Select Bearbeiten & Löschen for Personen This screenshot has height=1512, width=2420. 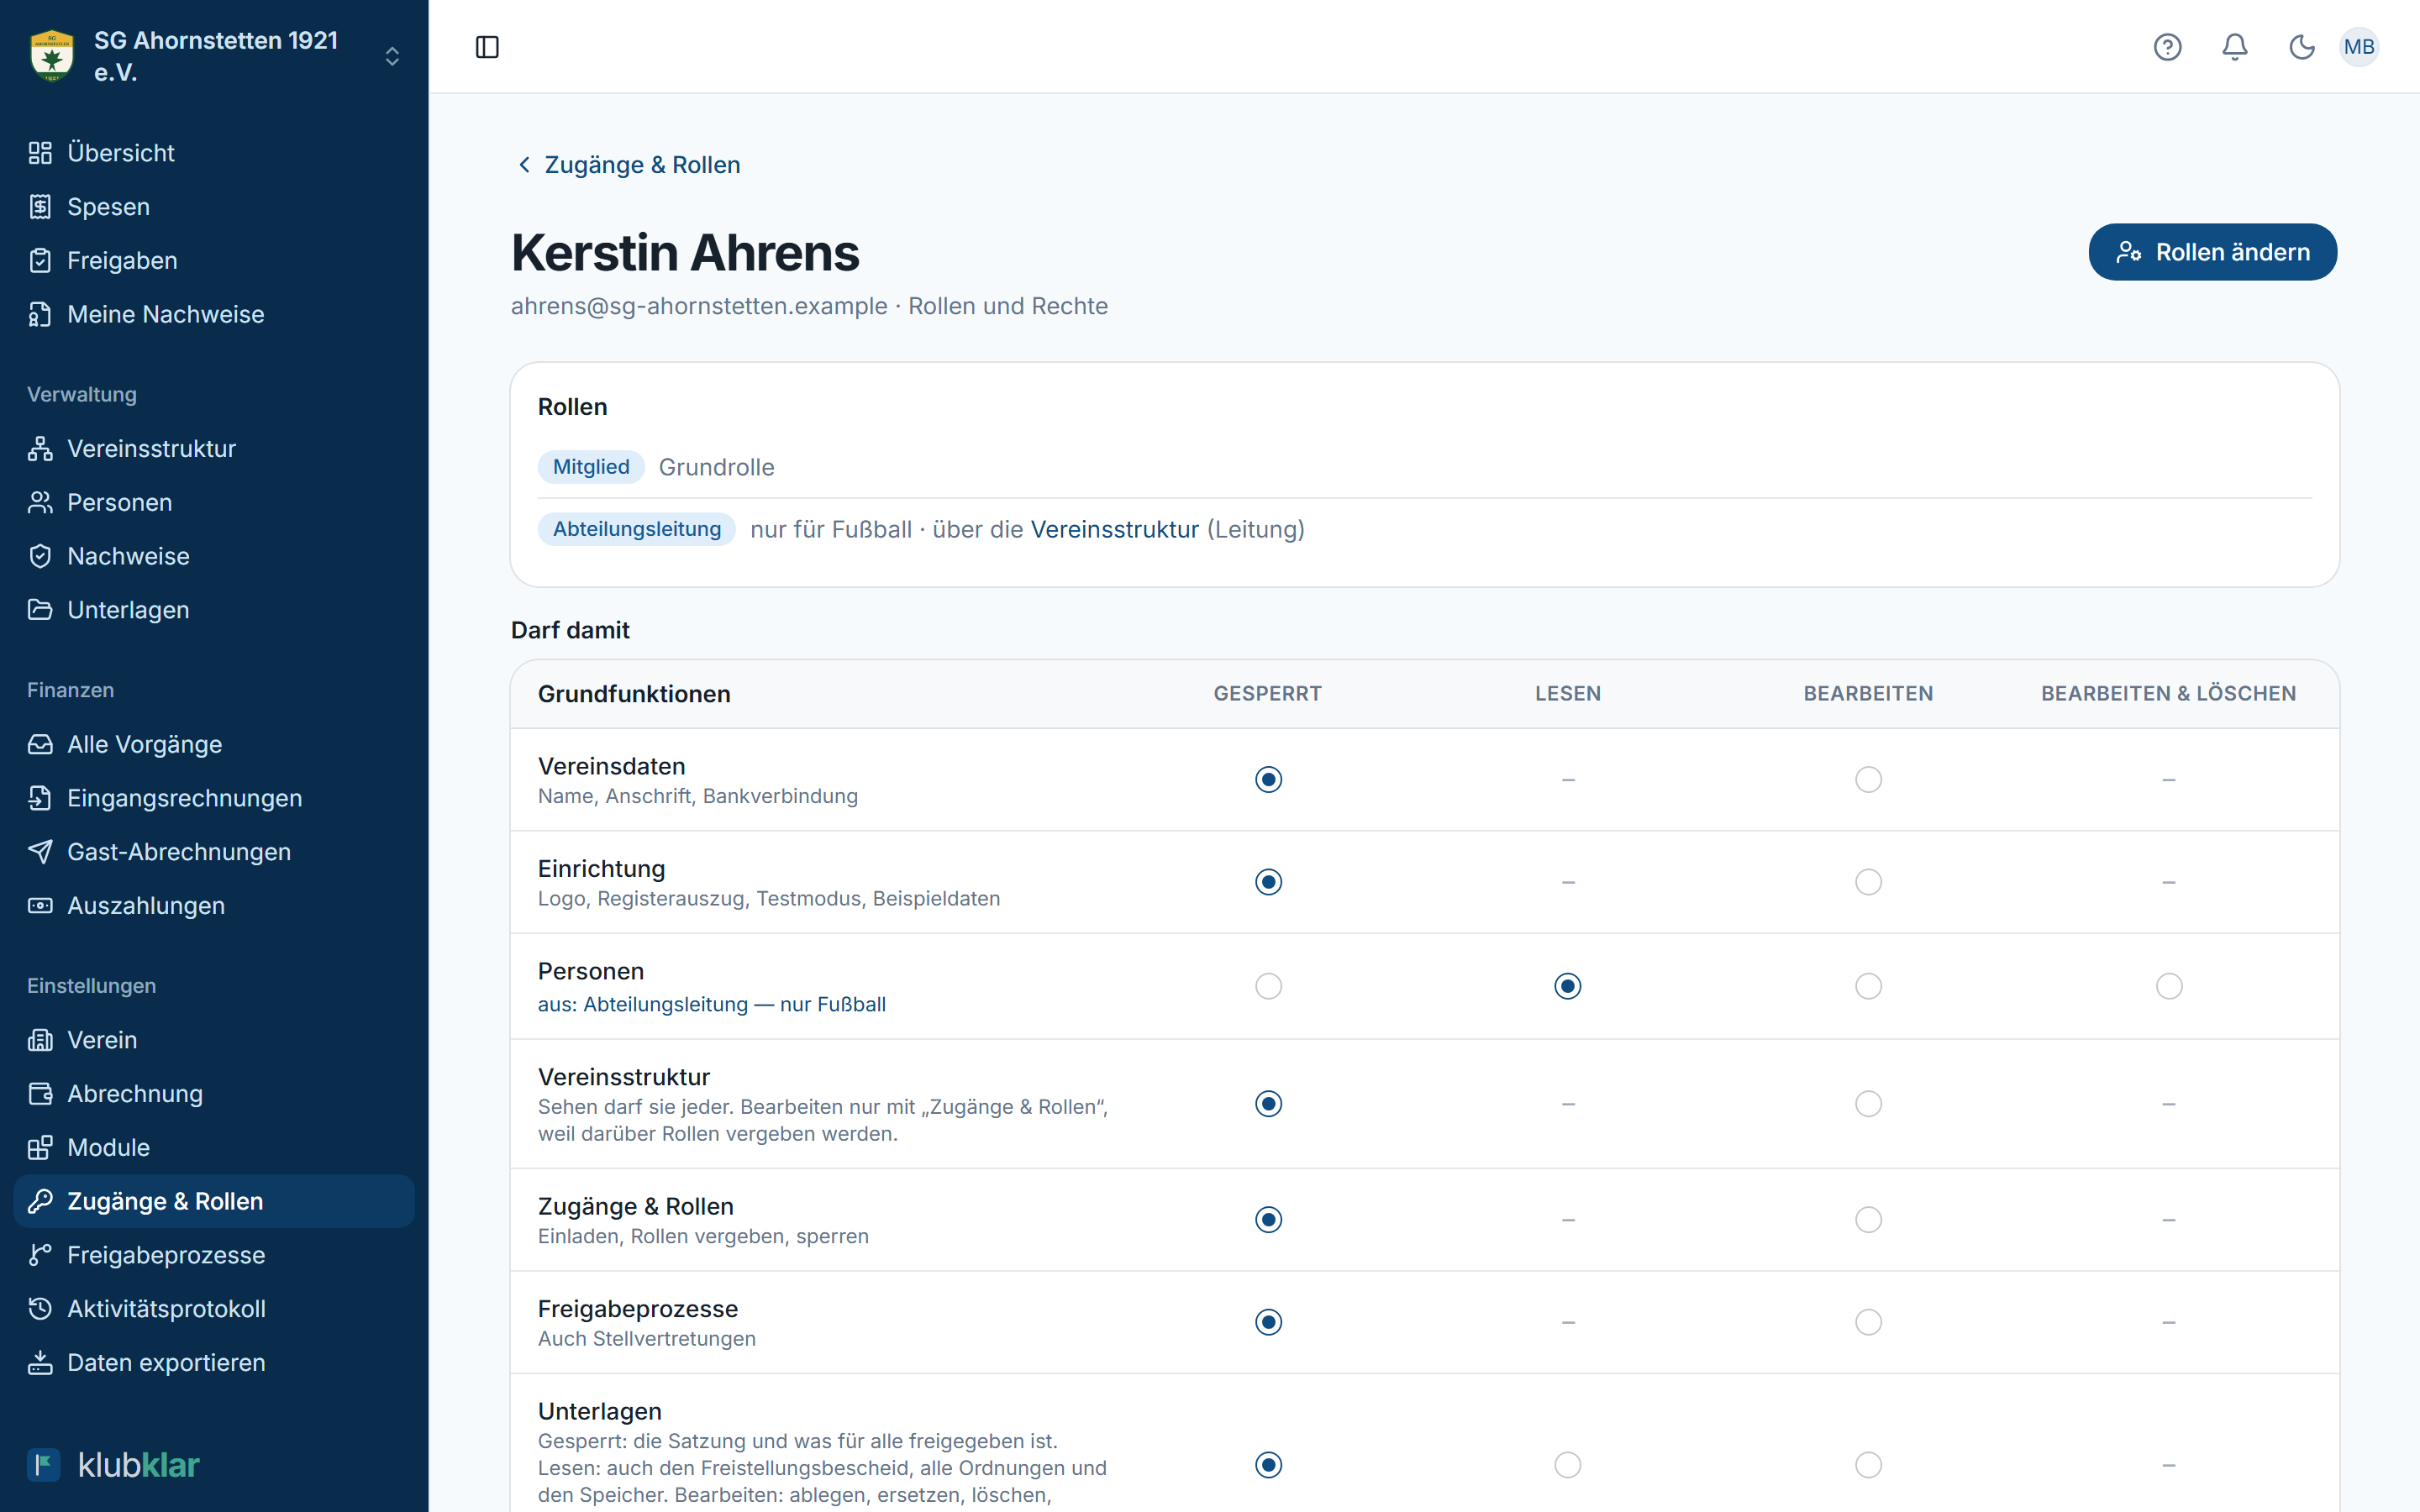(2169, 986)
